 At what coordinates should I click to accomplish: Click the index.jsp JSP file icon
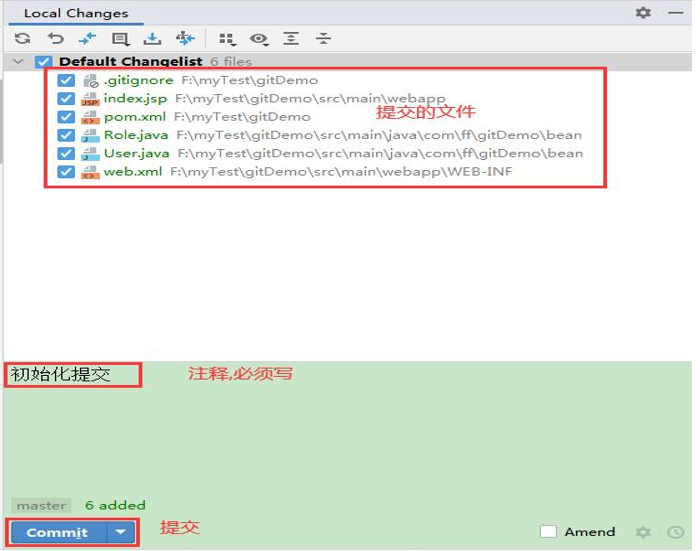[x=90, y=99]
